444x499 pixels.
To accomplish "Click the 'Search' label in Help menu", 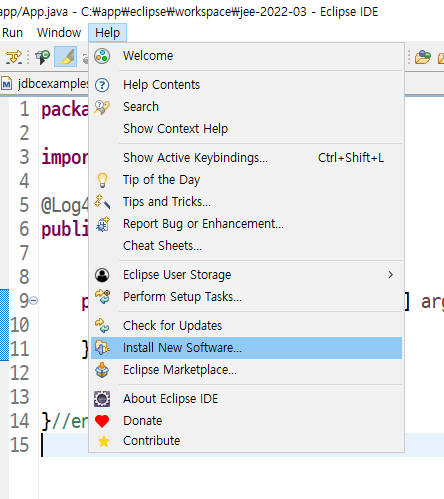I will [141, 107].
